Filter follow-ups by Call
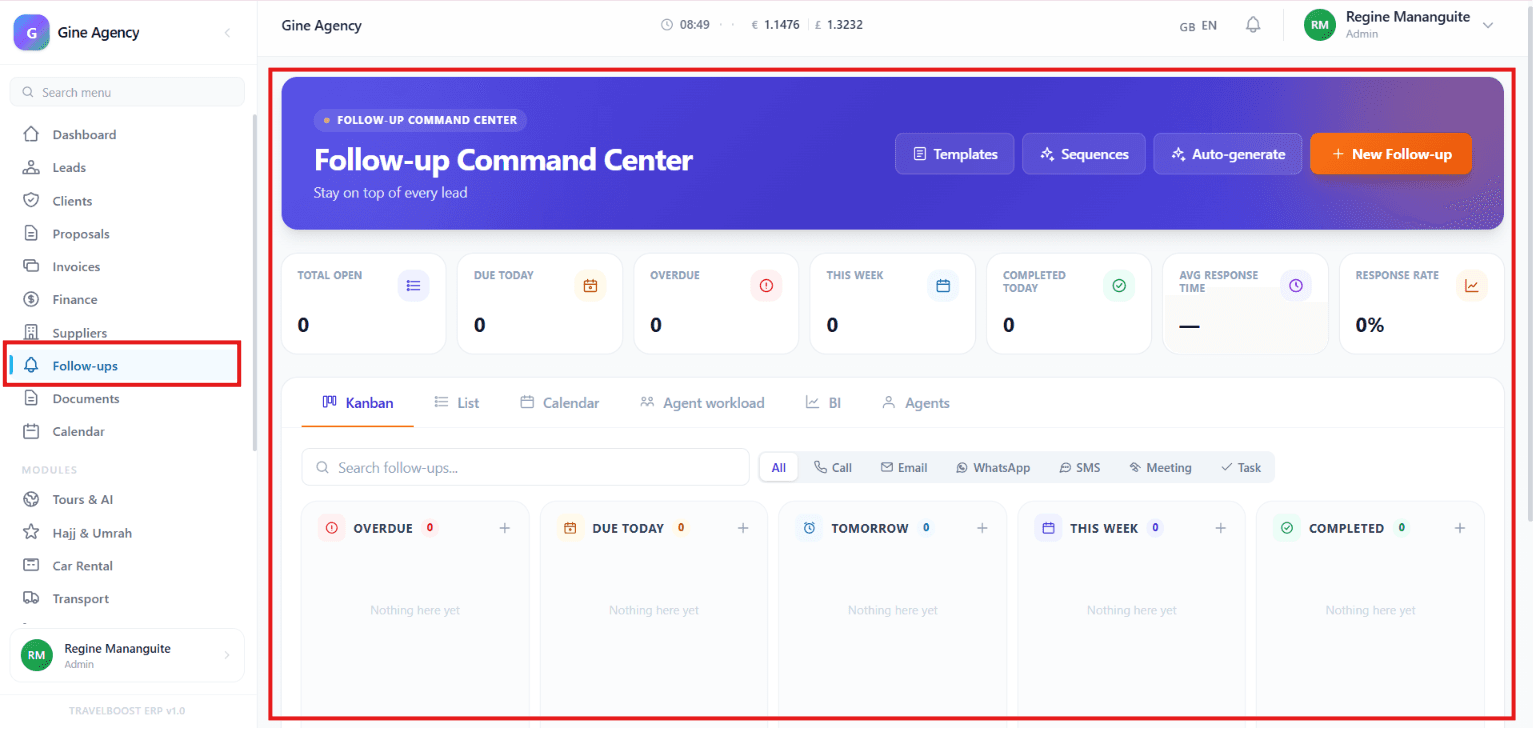 (833, 467)
